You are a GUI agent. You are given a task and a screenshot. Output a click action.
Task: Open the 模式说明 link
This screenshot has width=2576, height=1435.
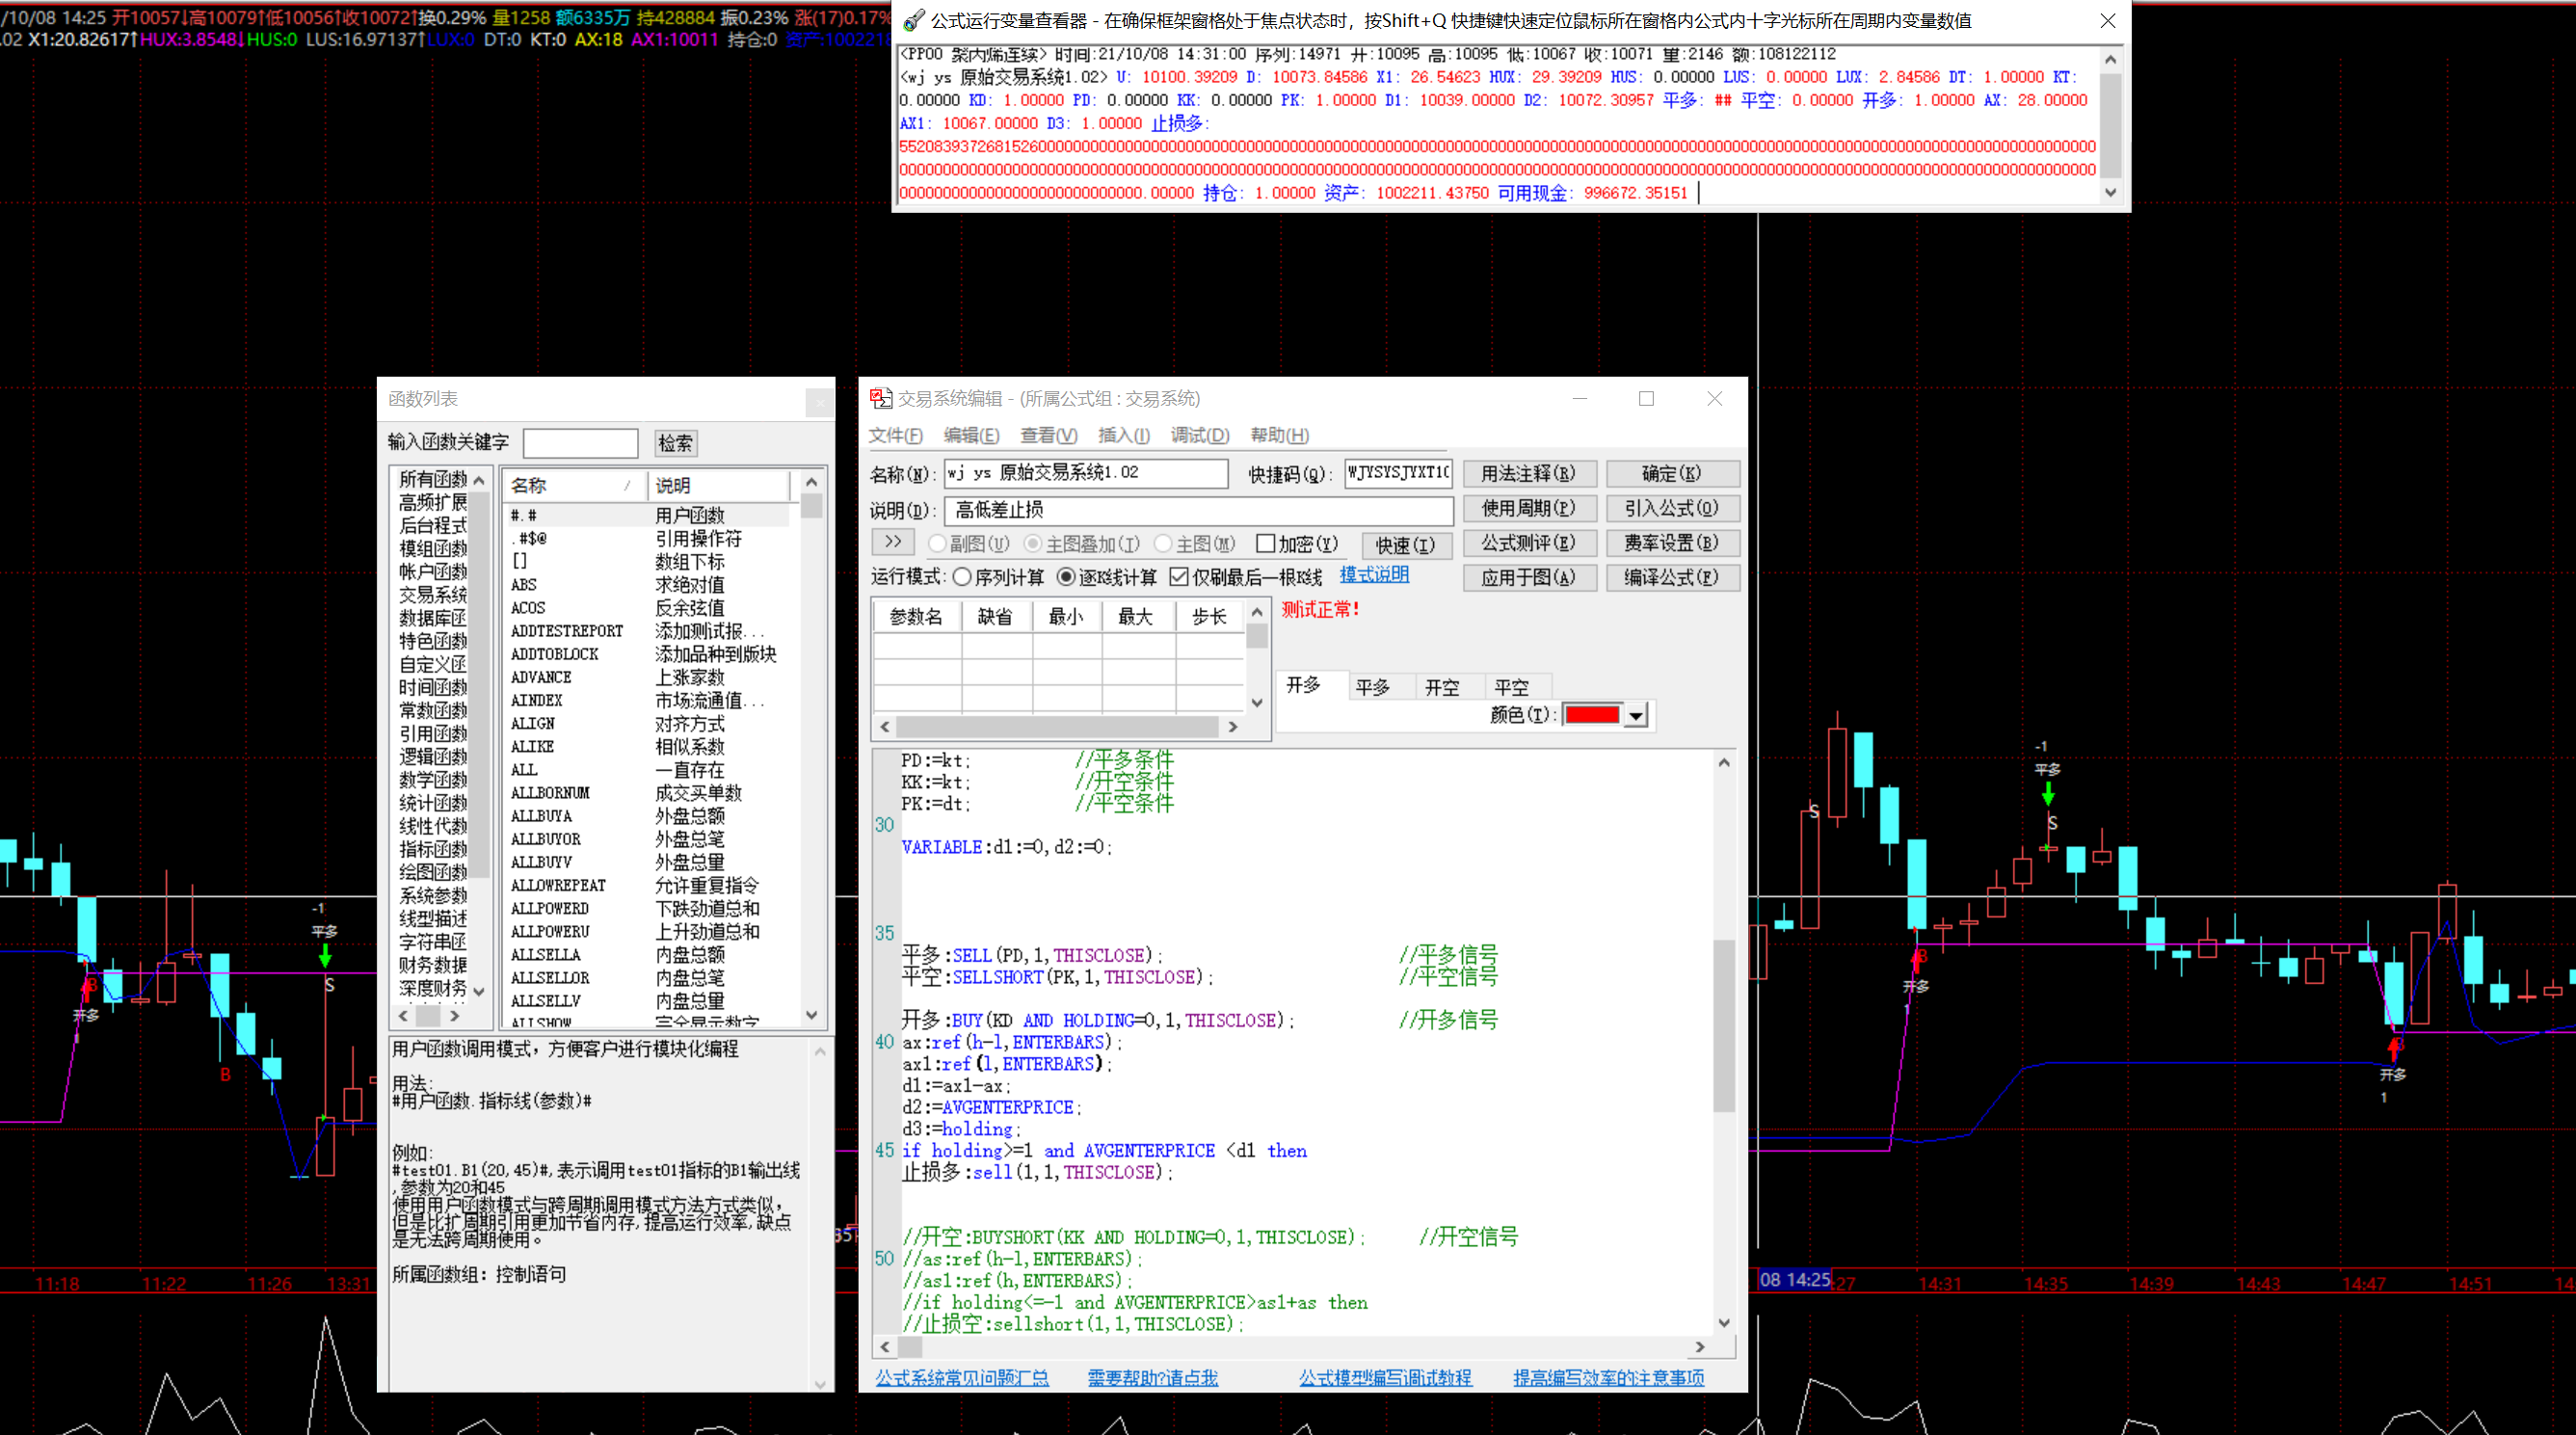tap(1374, 575)
